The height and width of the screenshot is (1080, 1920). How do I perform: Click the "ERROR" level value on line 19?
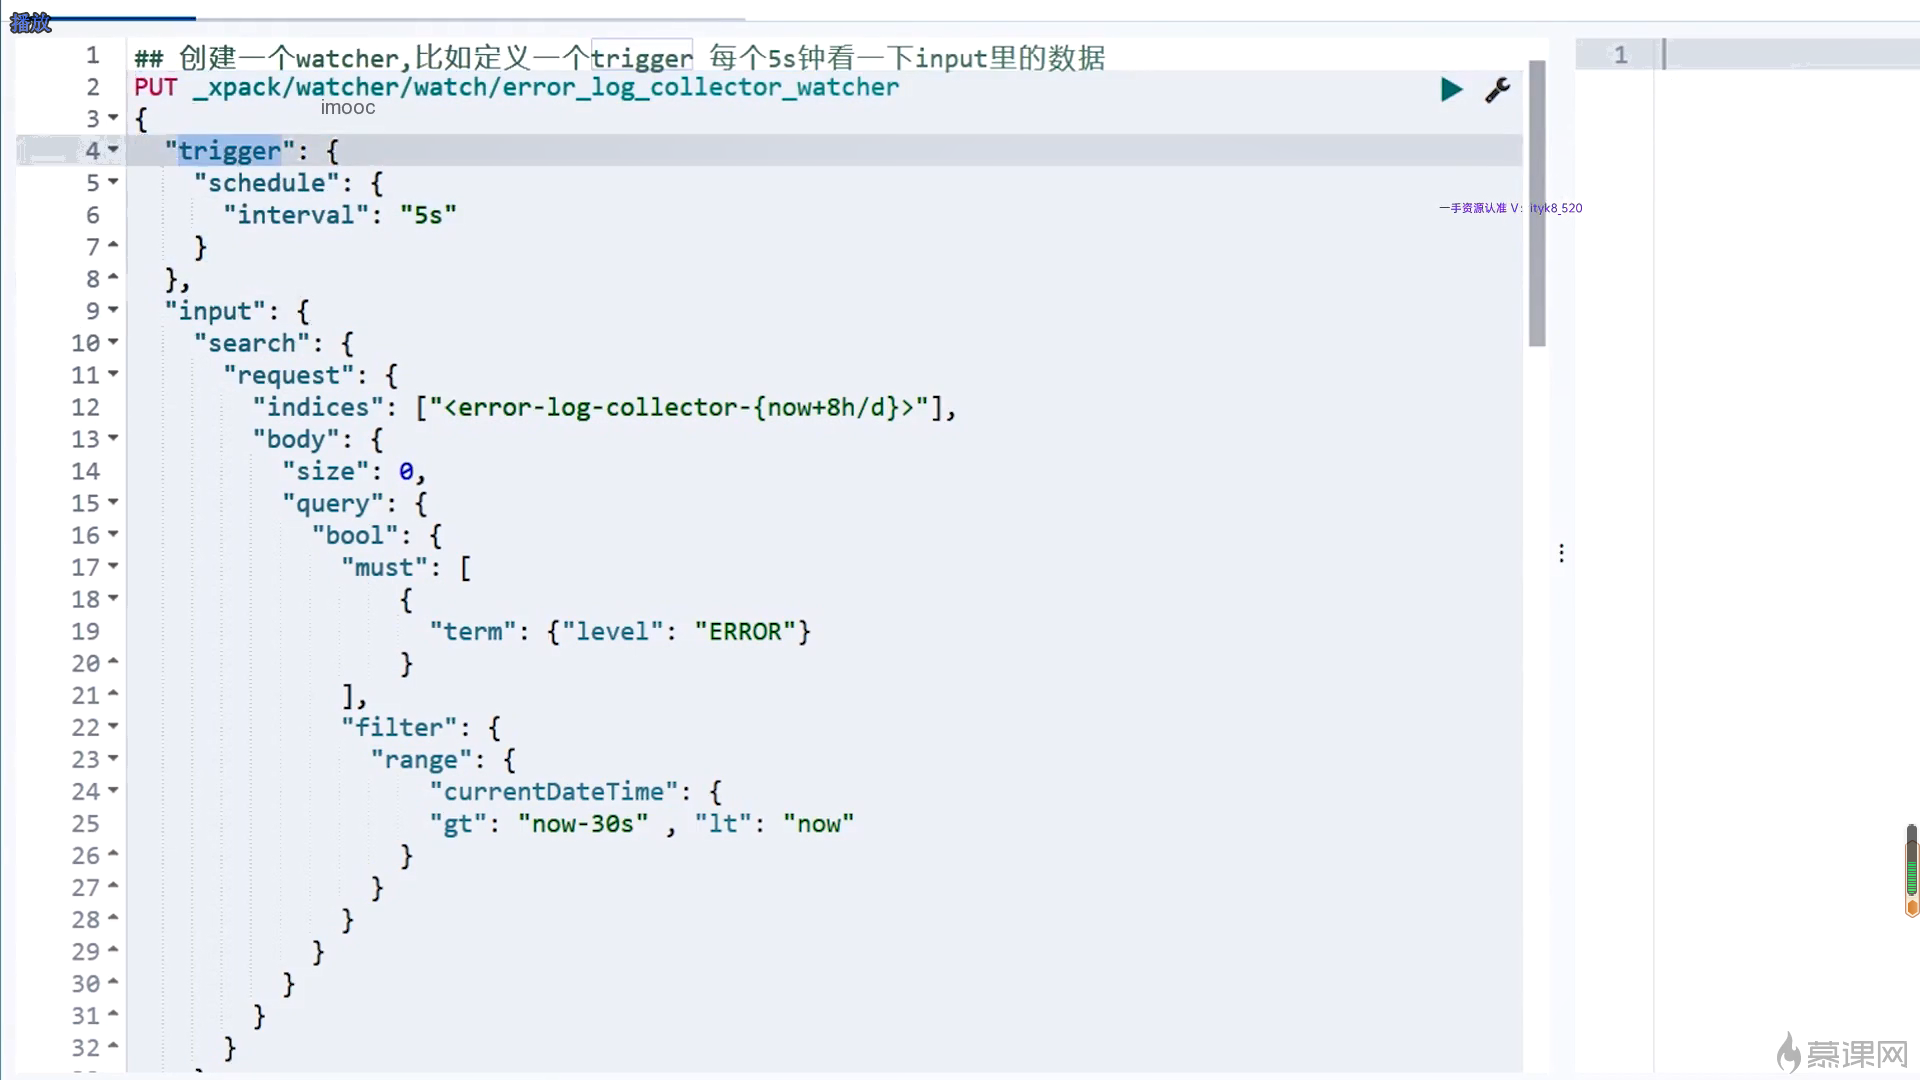click(745, 632)
